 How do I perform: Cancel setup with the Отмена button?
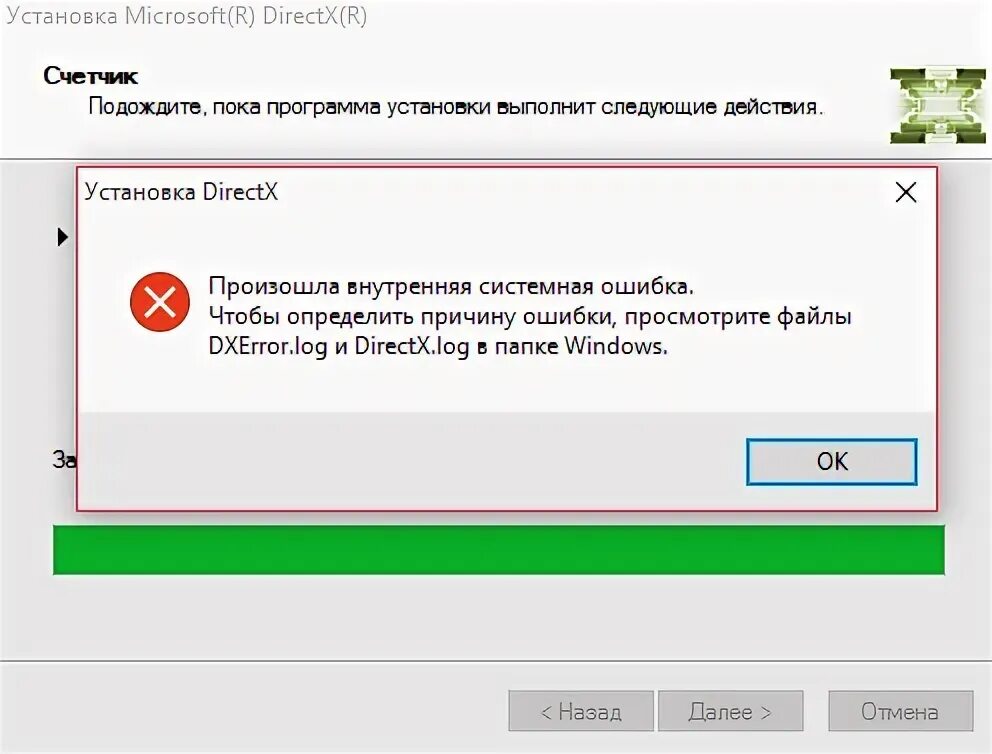point(900,711)
